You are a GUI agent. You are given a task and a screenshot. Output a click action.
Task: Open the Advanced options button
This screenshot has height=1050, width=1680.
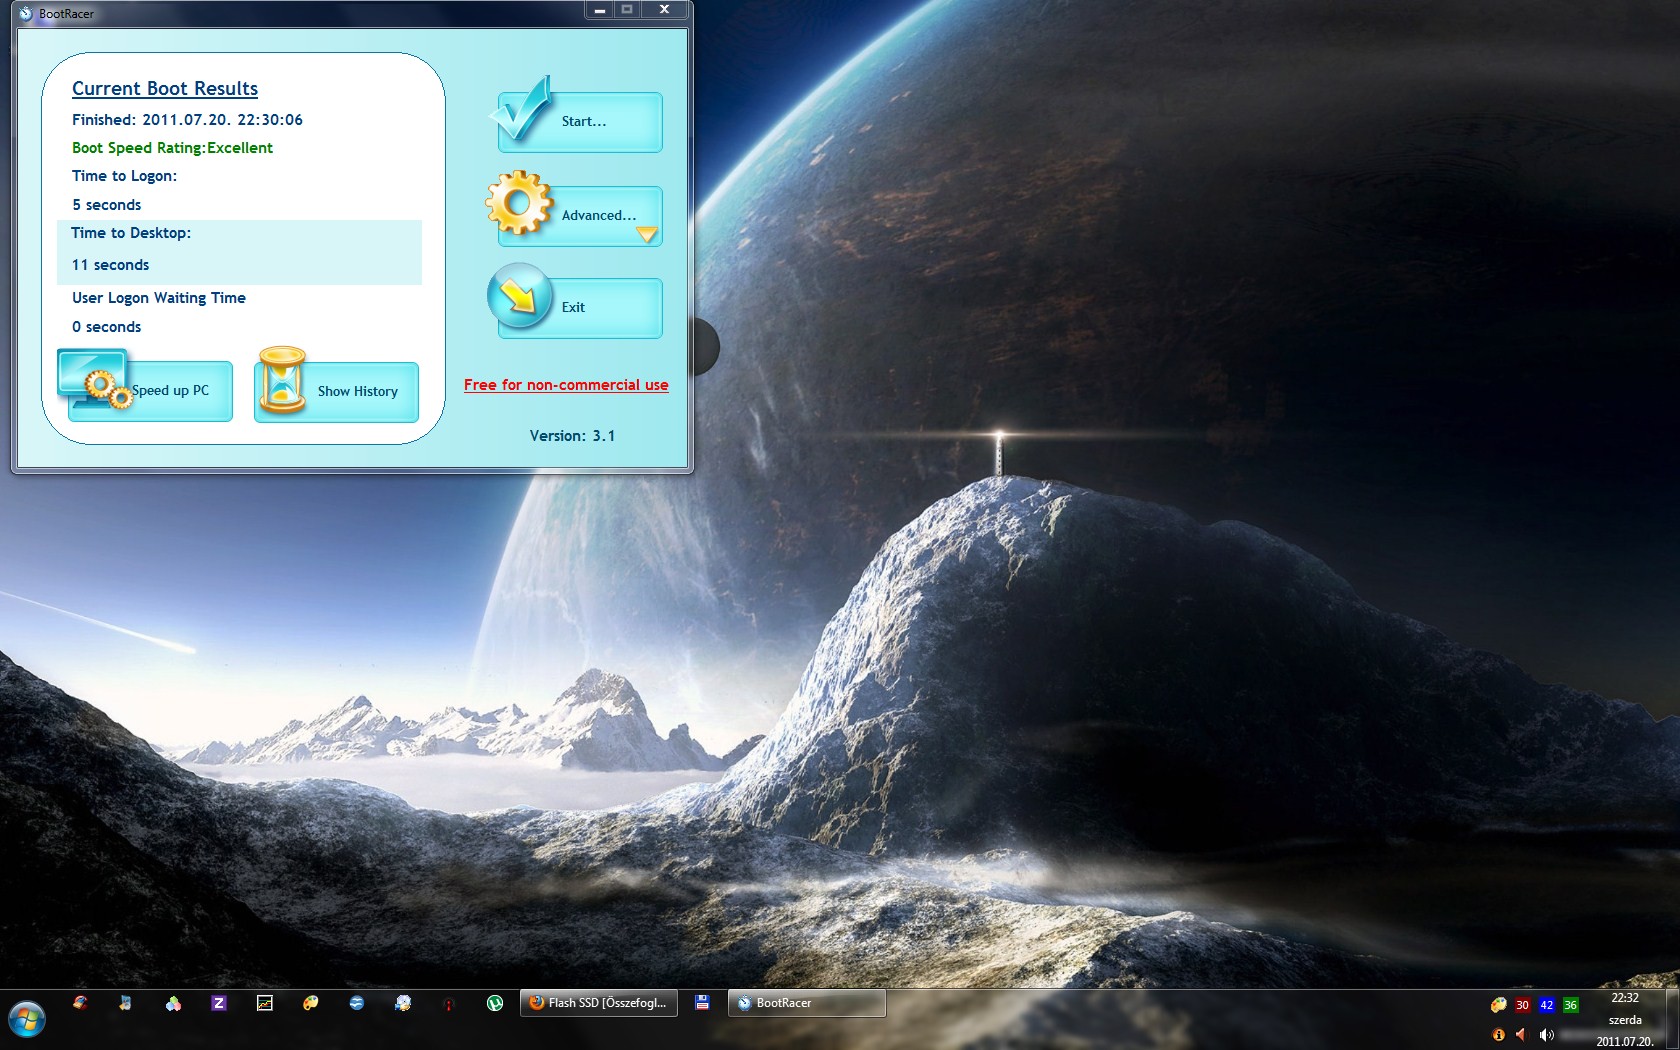(580, 216)
